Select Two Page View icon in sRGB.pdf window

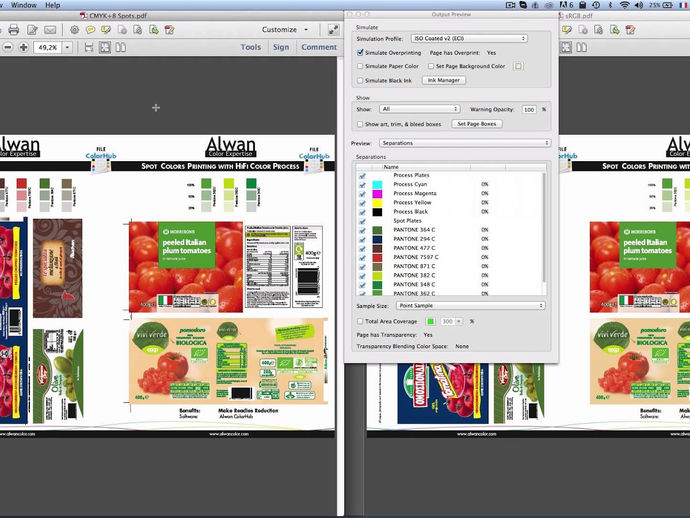(x=582, y=47)
